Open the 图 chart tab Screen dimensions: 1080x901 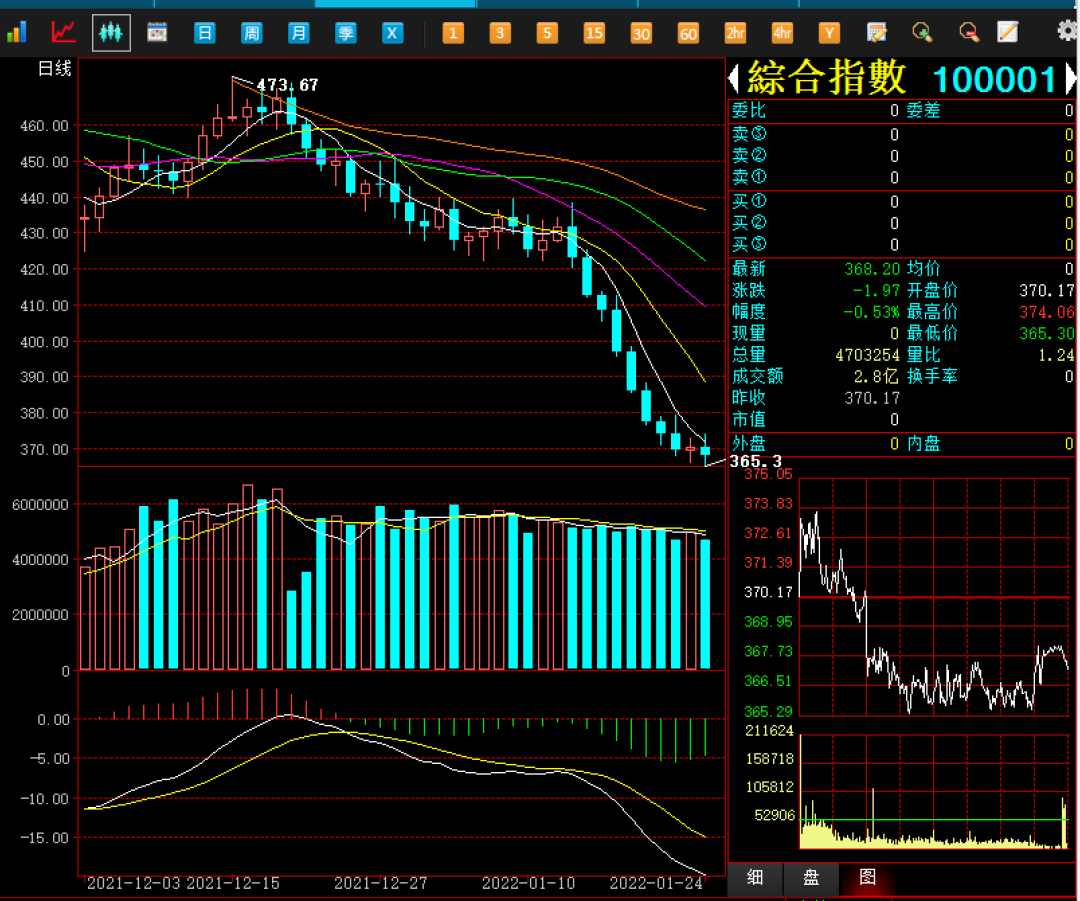tap(868, 878)
